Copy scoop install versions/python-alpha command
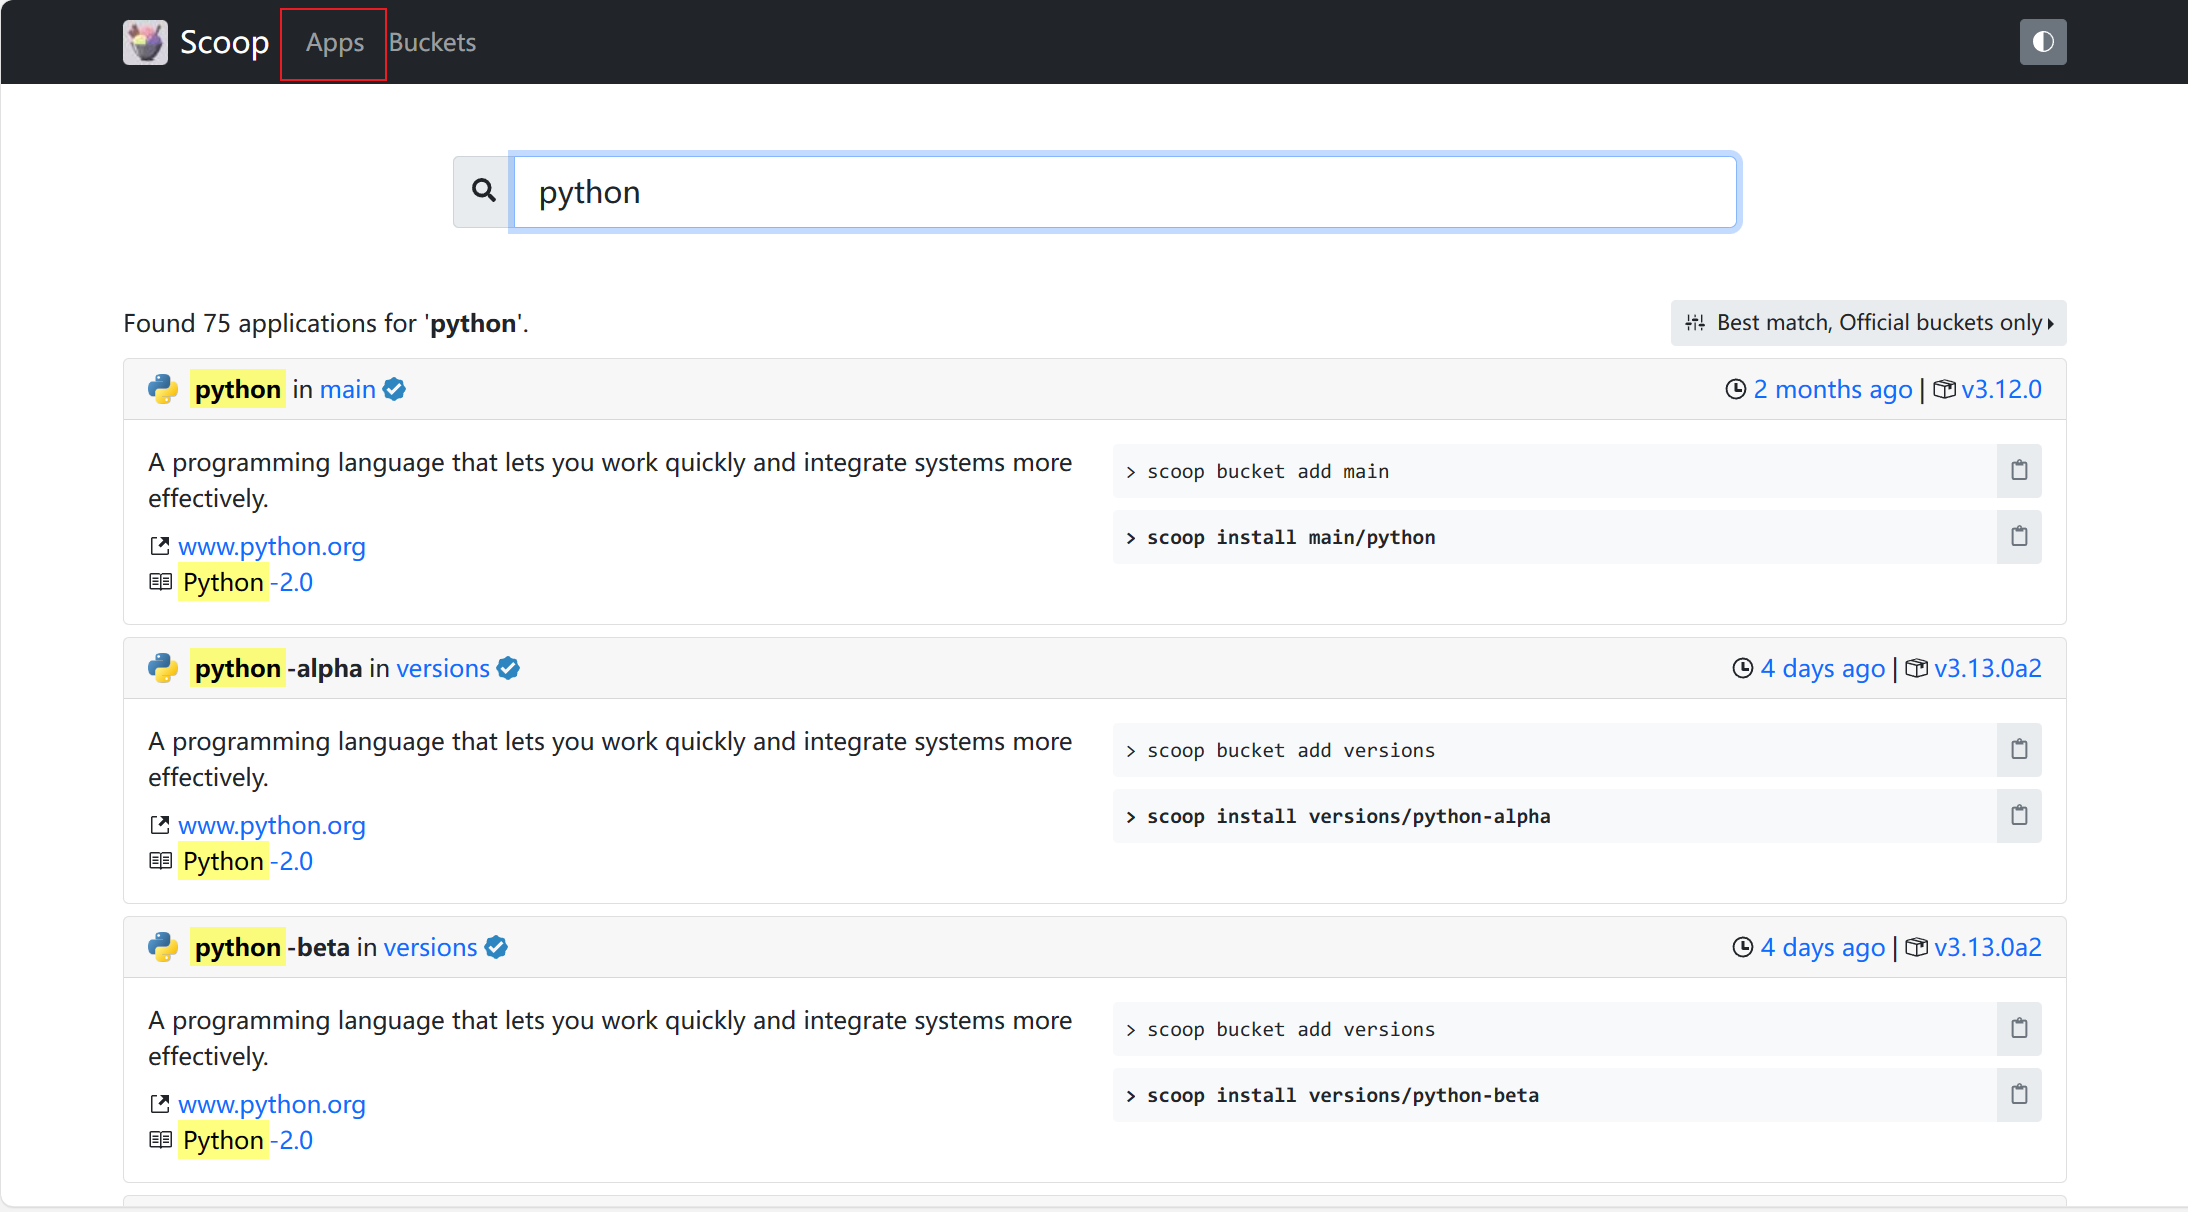This screenshot has width=2188, height=1212. 2019,816
